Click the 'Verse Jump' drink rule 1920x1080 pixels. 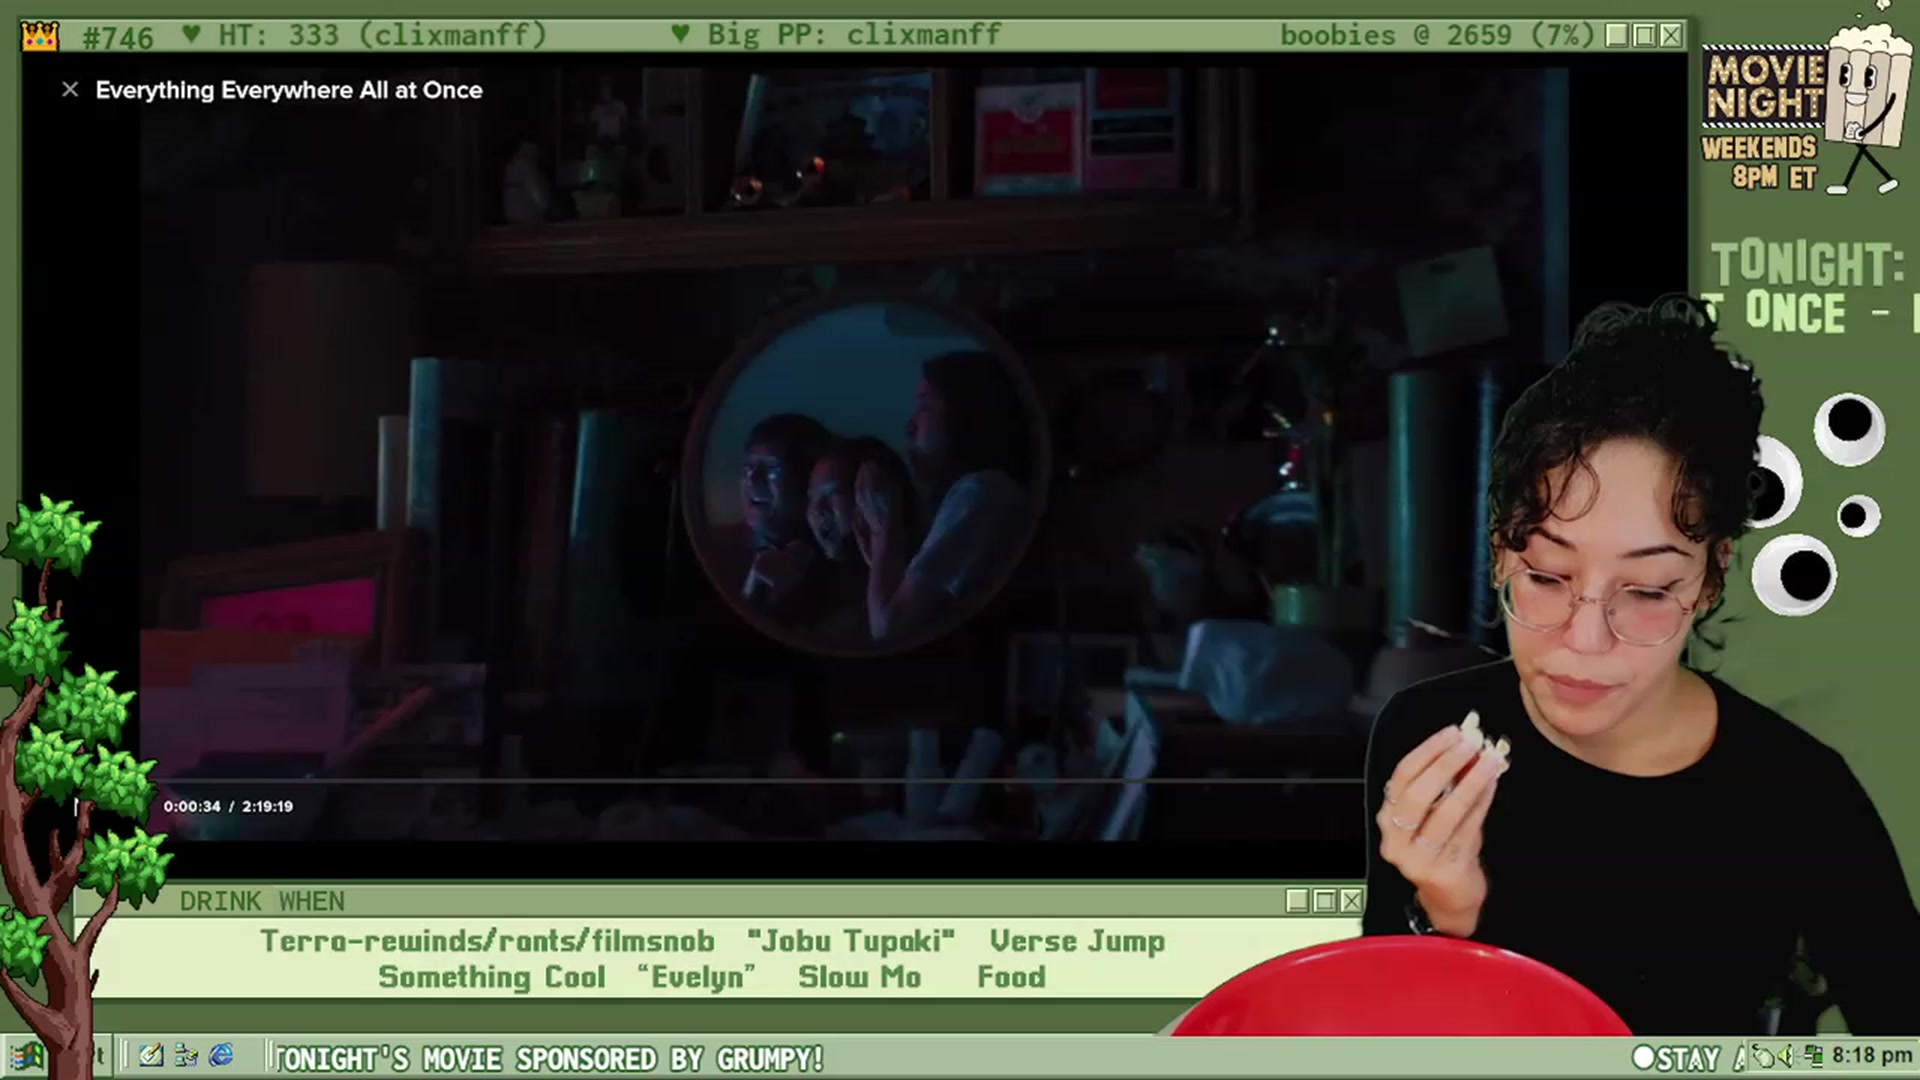coord(1077,941)
